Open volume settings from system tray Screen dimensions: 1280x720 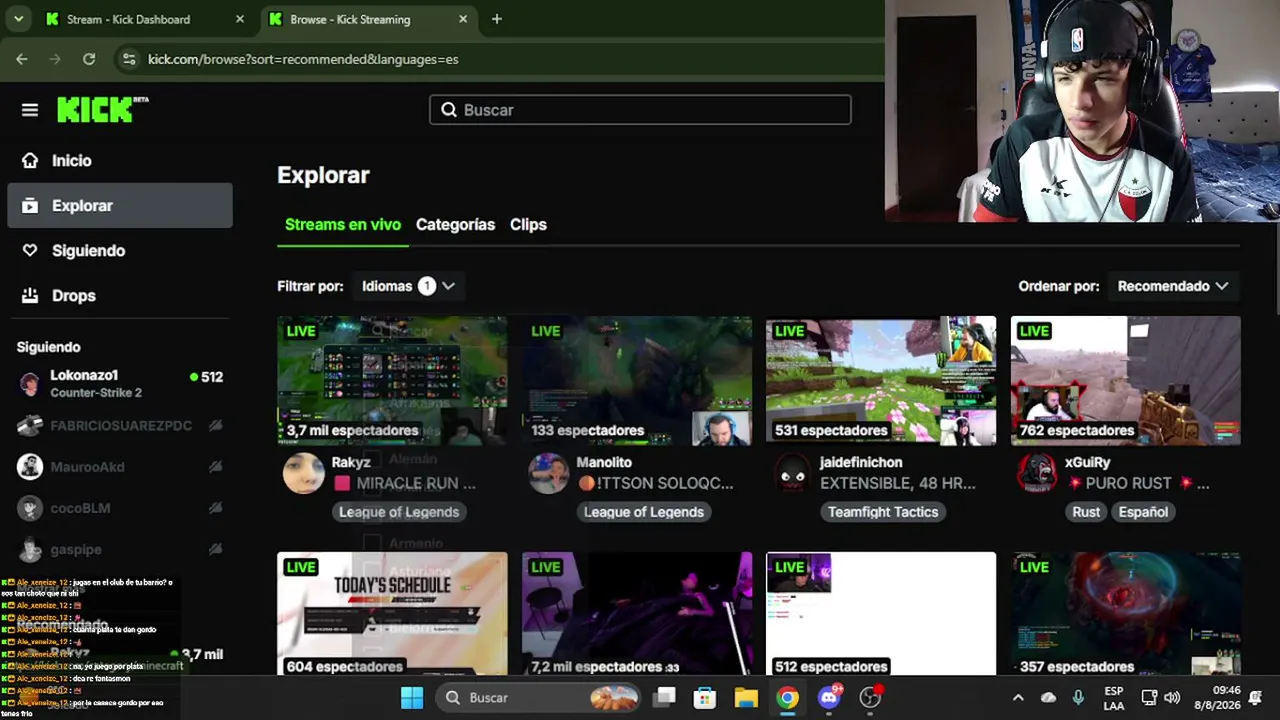click(1172, 698)
